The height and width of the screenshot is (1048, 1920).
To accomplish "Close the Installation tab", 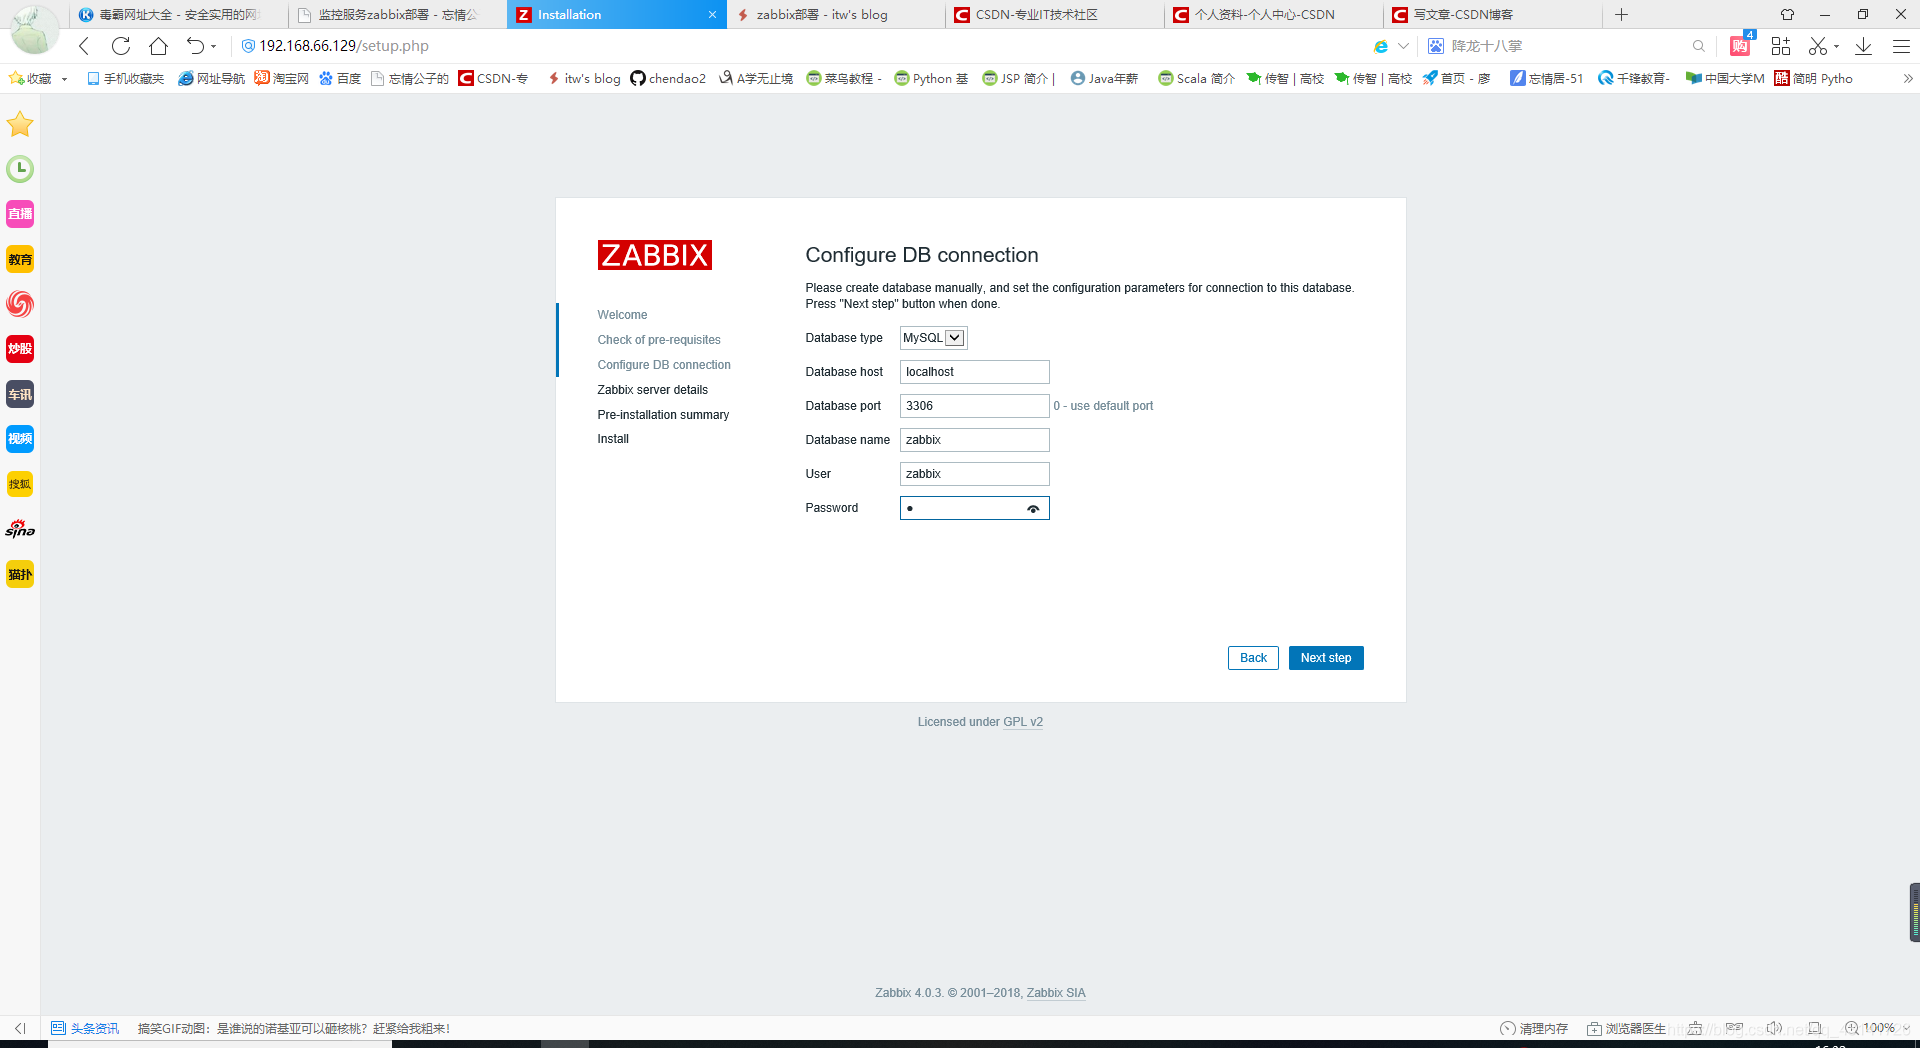I will [x=712, y=15].
